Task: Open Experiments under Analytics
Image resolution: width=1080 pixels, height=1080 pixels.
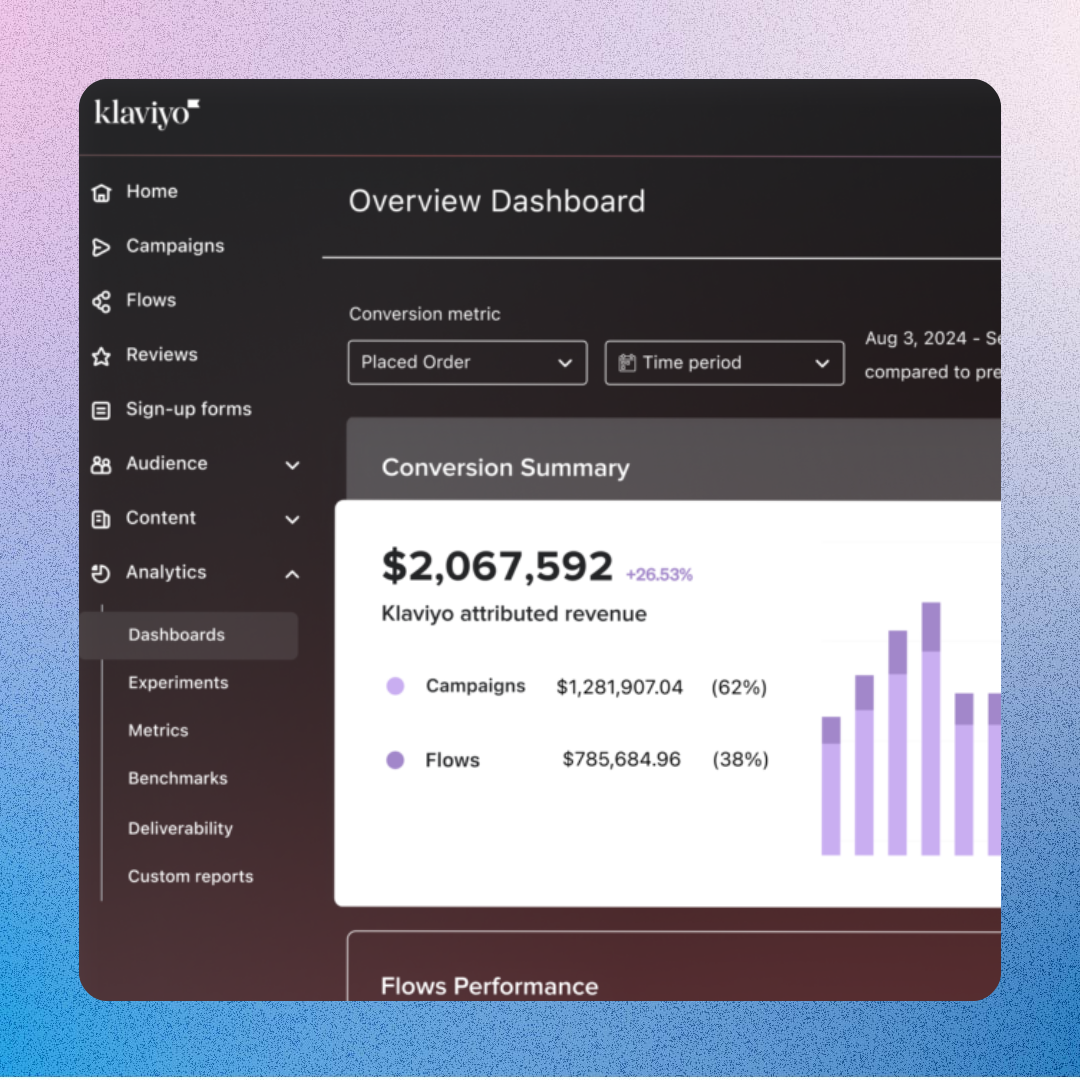Action: [178, 683]
